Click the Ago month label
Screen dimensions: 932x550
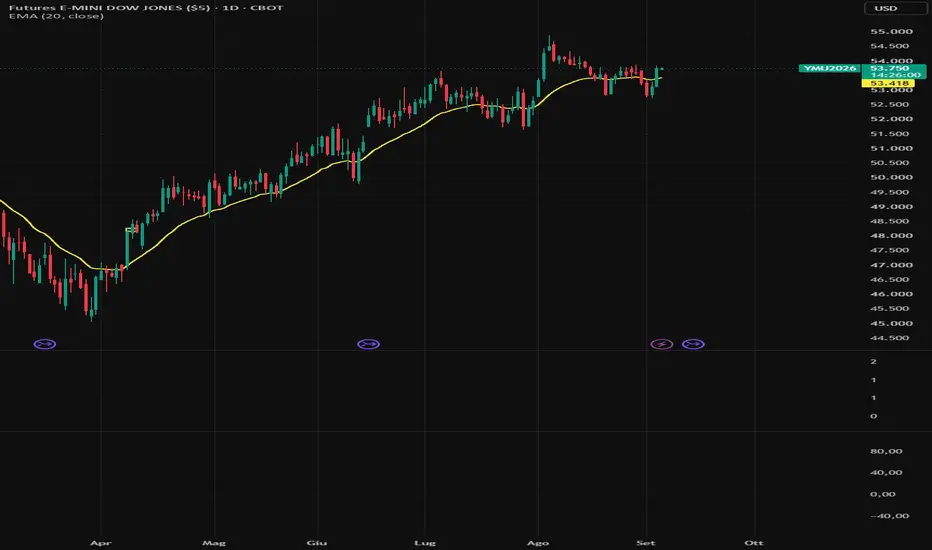pyautogui.click(x=538, y=542)
